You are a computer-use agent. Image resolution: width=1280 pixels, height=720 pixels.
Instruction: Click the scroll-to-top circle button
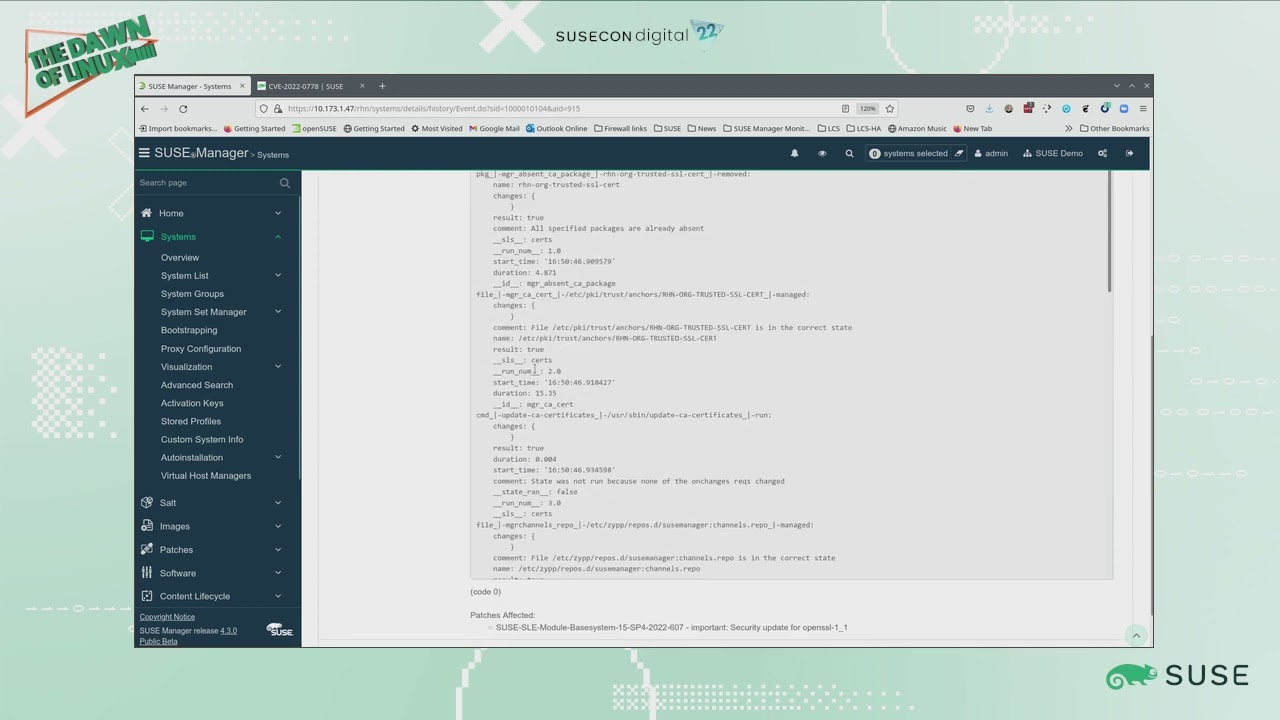point(1136,635)
